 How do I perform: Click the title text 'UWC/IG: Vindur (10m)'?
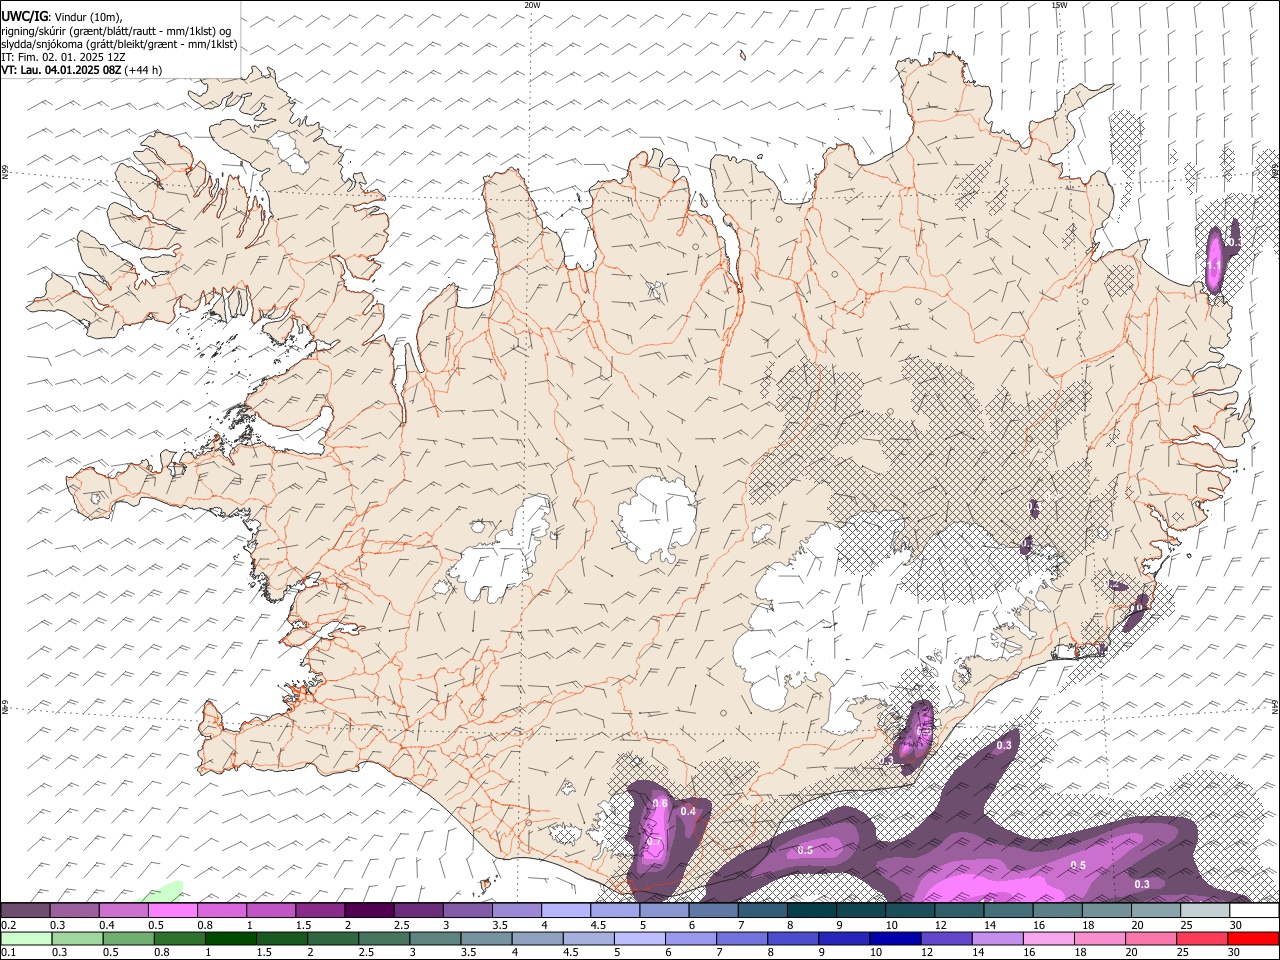[62, 16]
